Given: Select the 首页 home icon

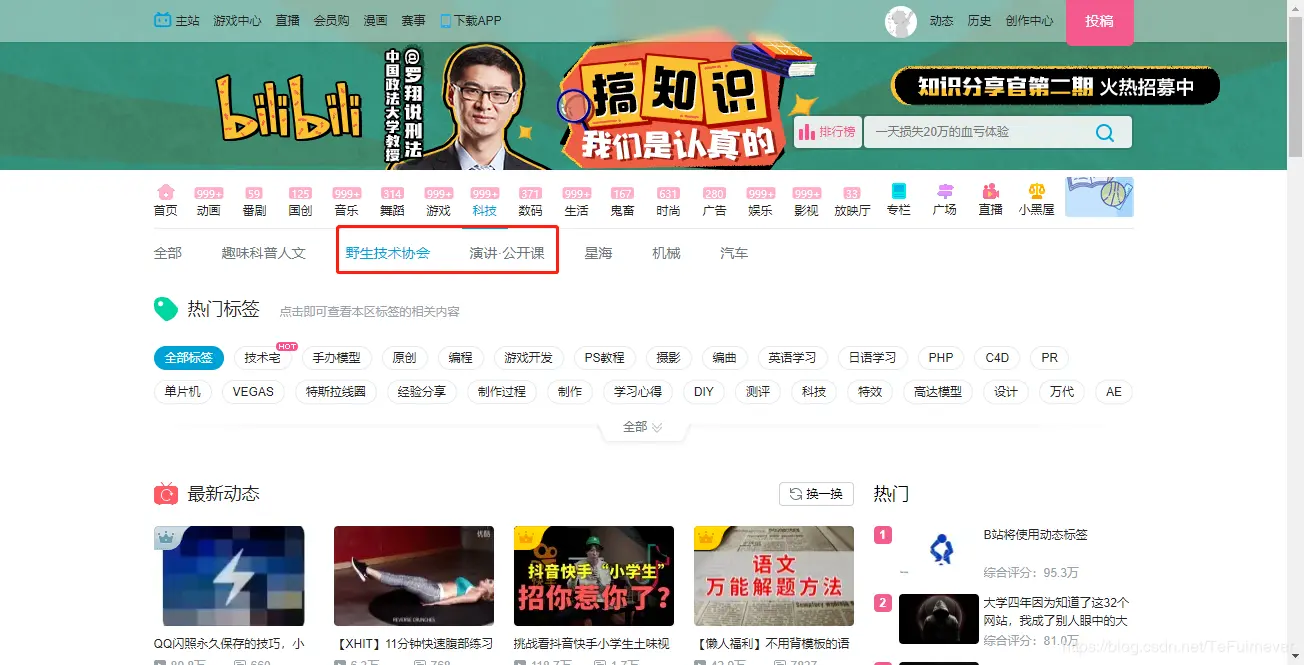Looking at the screenshot, I should [165, 198].
